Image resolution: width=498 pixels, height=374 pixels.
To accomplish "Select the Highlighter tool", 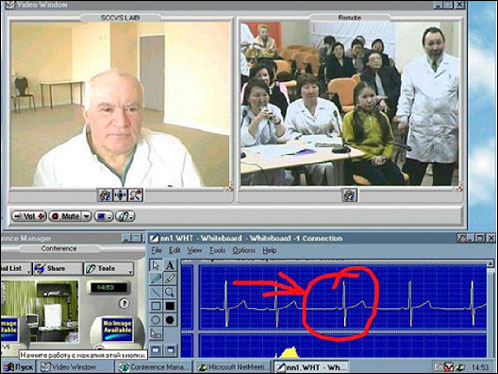I will tap(170, 279).
